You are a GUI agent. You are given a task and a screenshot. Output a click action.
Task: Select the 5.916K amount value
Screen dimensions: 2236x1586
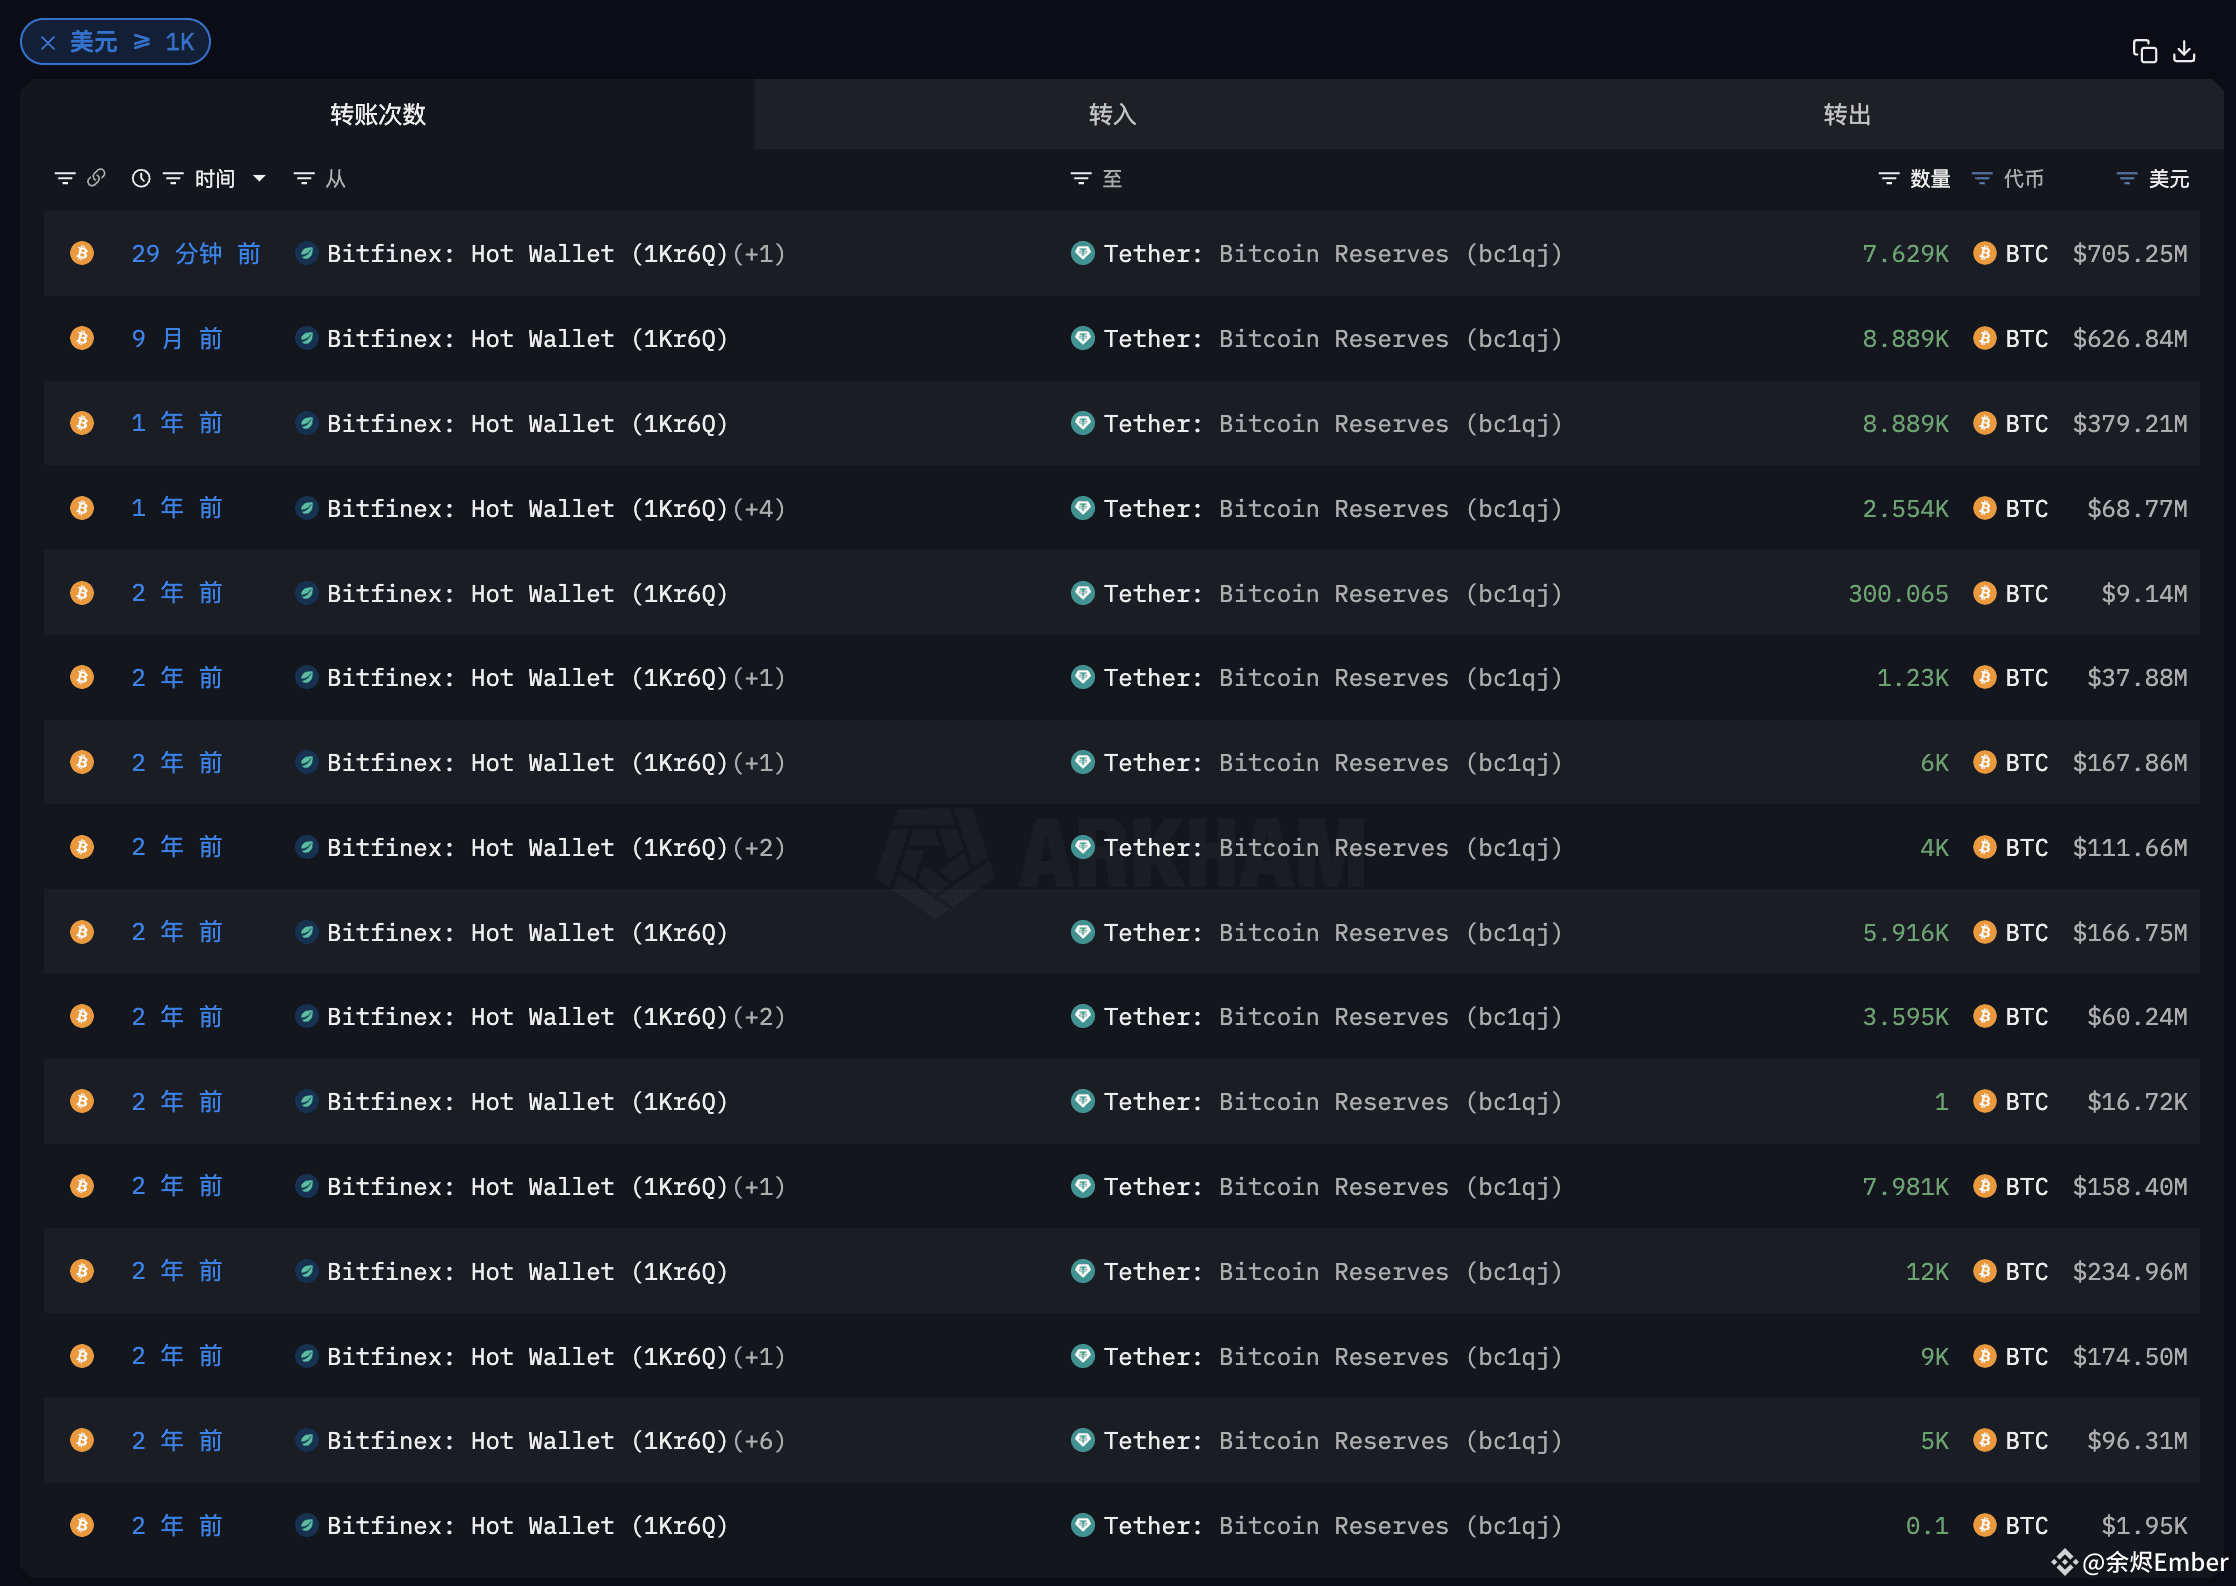[x=1905, y=933]
